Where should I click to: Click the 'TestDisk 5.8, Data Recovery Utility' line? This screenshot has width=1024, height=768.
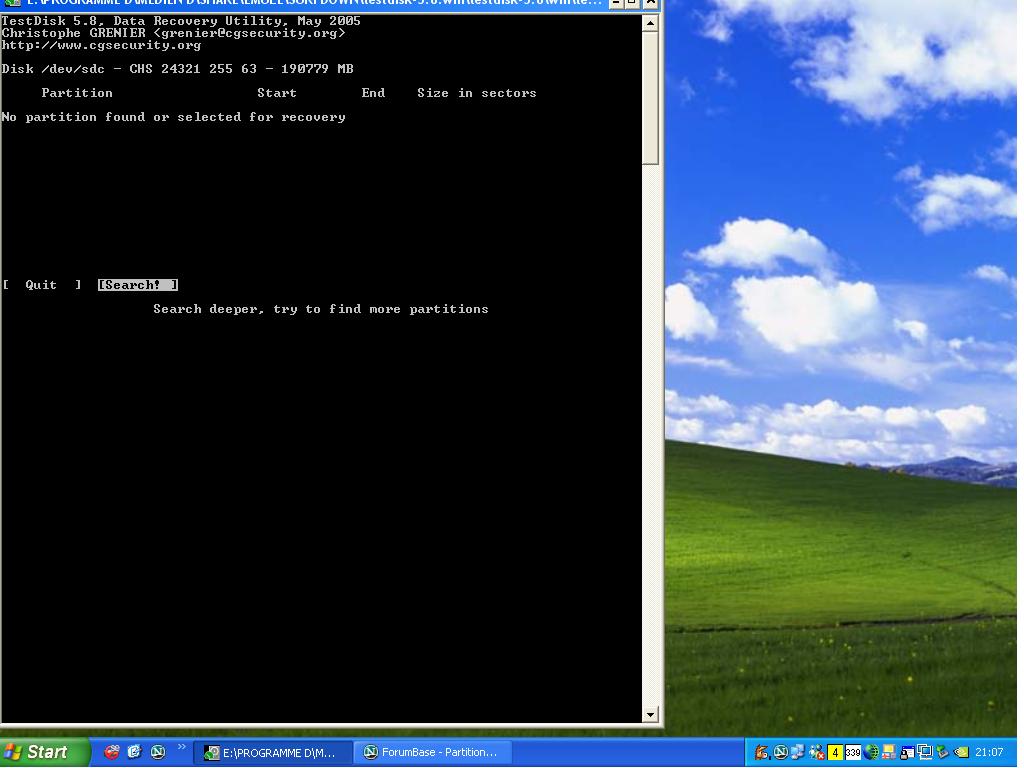pos(181,21)
